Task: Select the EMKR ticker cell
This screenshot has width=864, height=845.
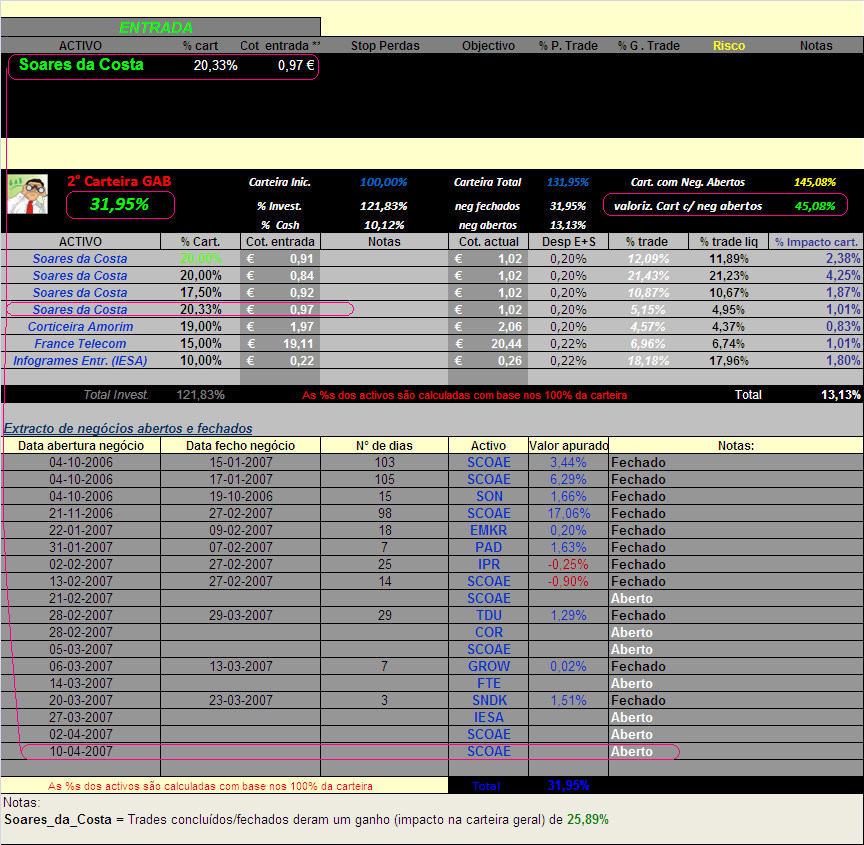Action: click(x=489, y=530)
